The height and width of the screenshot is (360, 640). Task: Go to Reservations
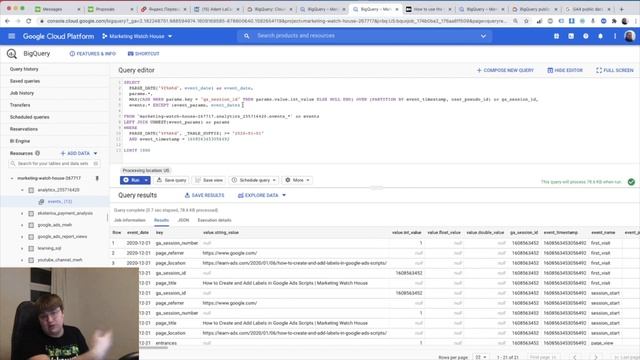(24, 129)
